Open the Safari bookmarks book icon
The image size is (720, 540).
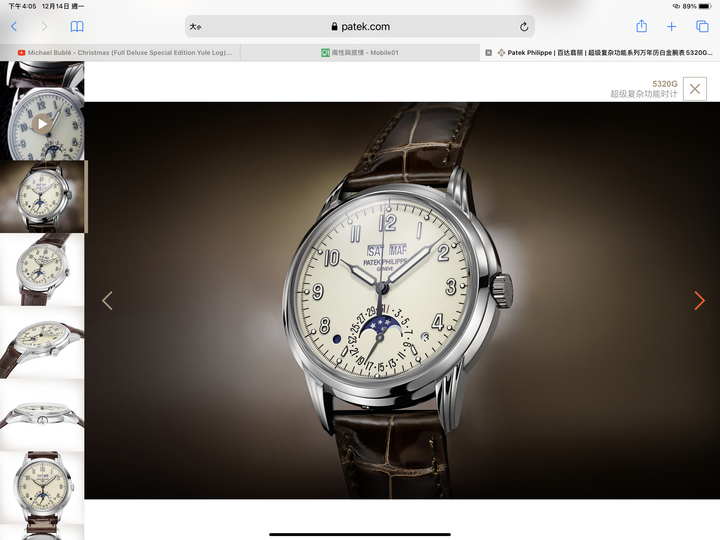pyautogui.click(x=77, y=27)
